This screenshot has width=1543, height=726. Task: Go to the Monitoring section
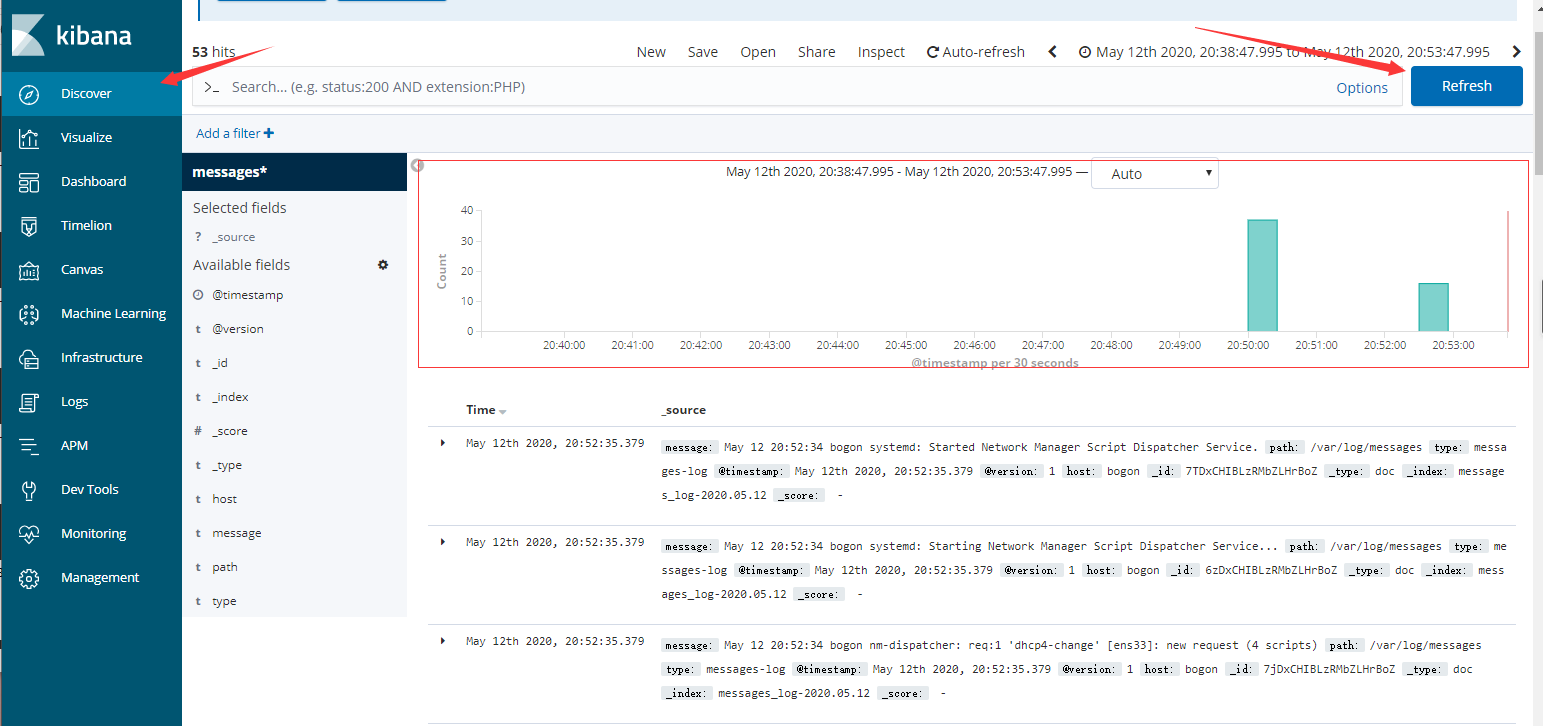tap(91, 534)
